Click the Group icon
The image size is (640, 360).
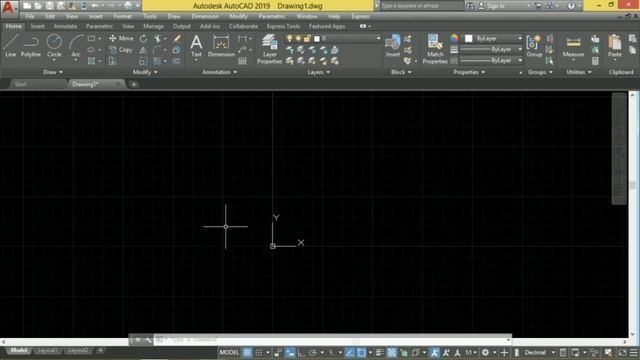point(534,45)
